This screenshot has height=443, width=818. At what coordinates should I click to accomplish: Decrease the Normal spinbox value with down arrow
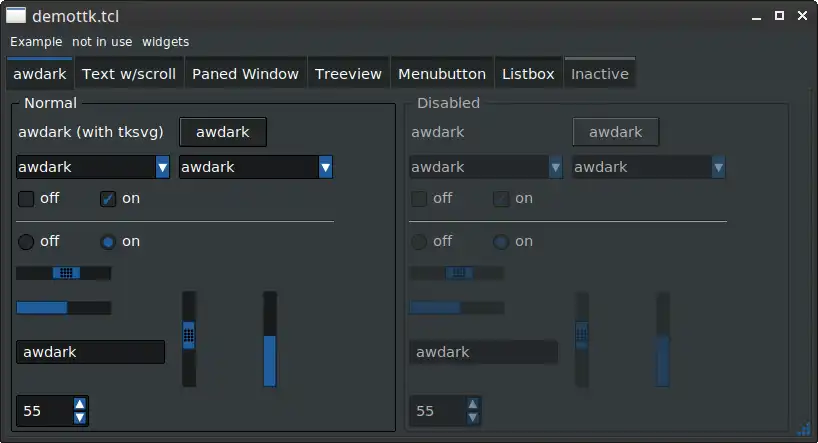pyautogui.click(x=80, y=417)
